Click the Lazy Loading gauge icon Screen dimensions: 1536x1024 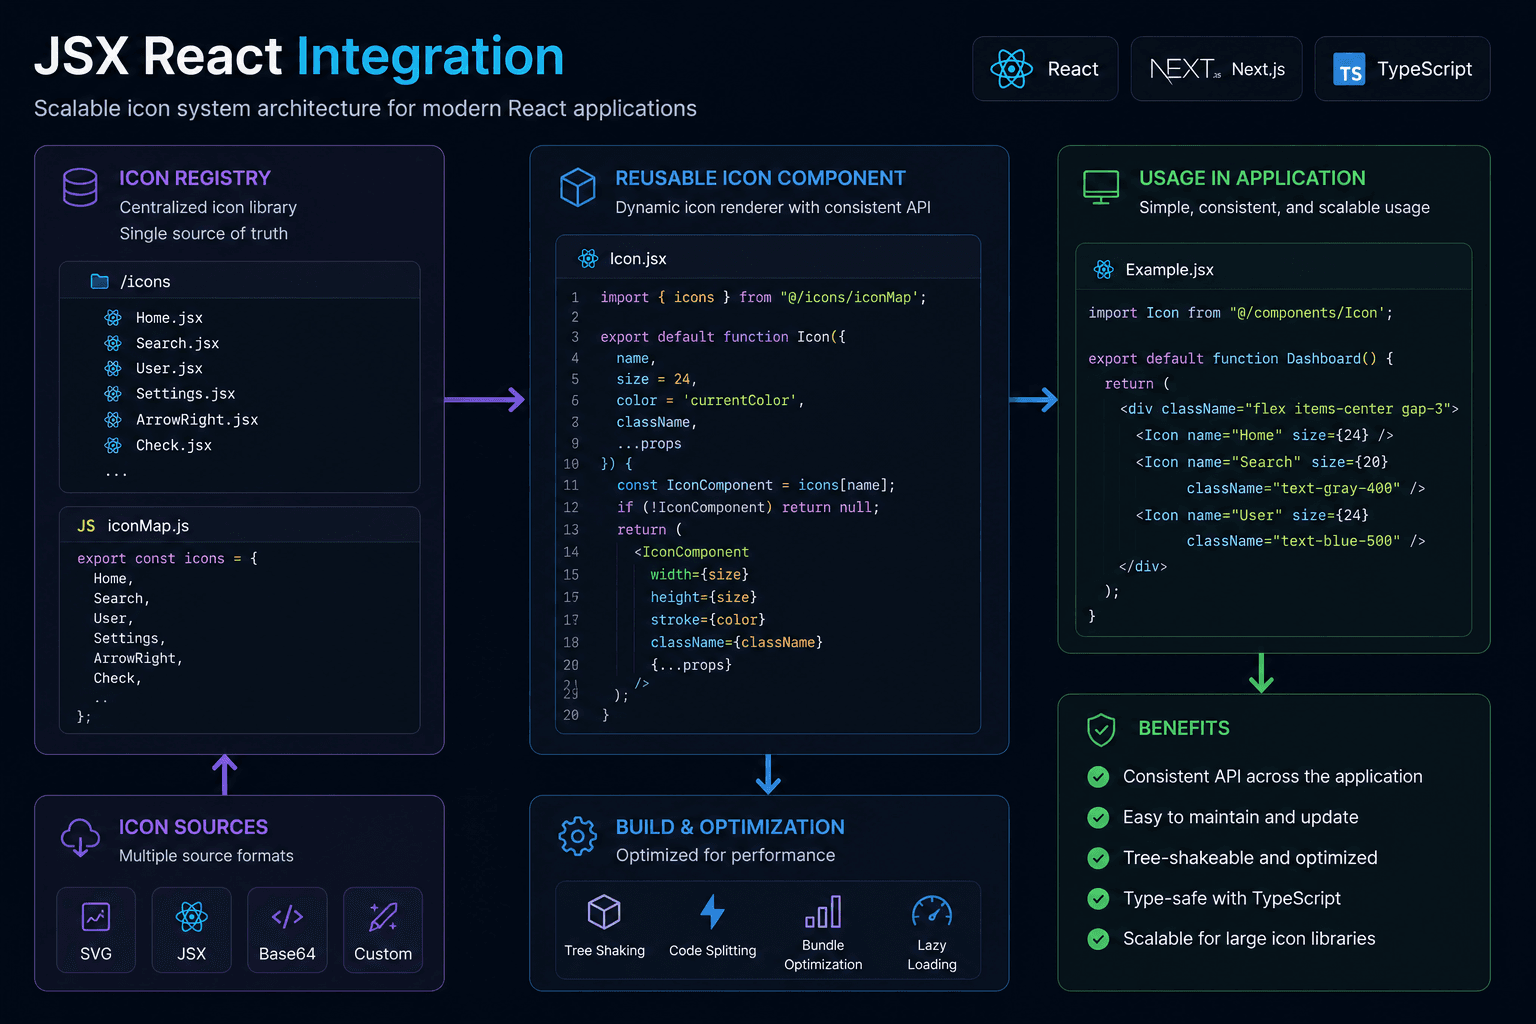click(932, 911)
